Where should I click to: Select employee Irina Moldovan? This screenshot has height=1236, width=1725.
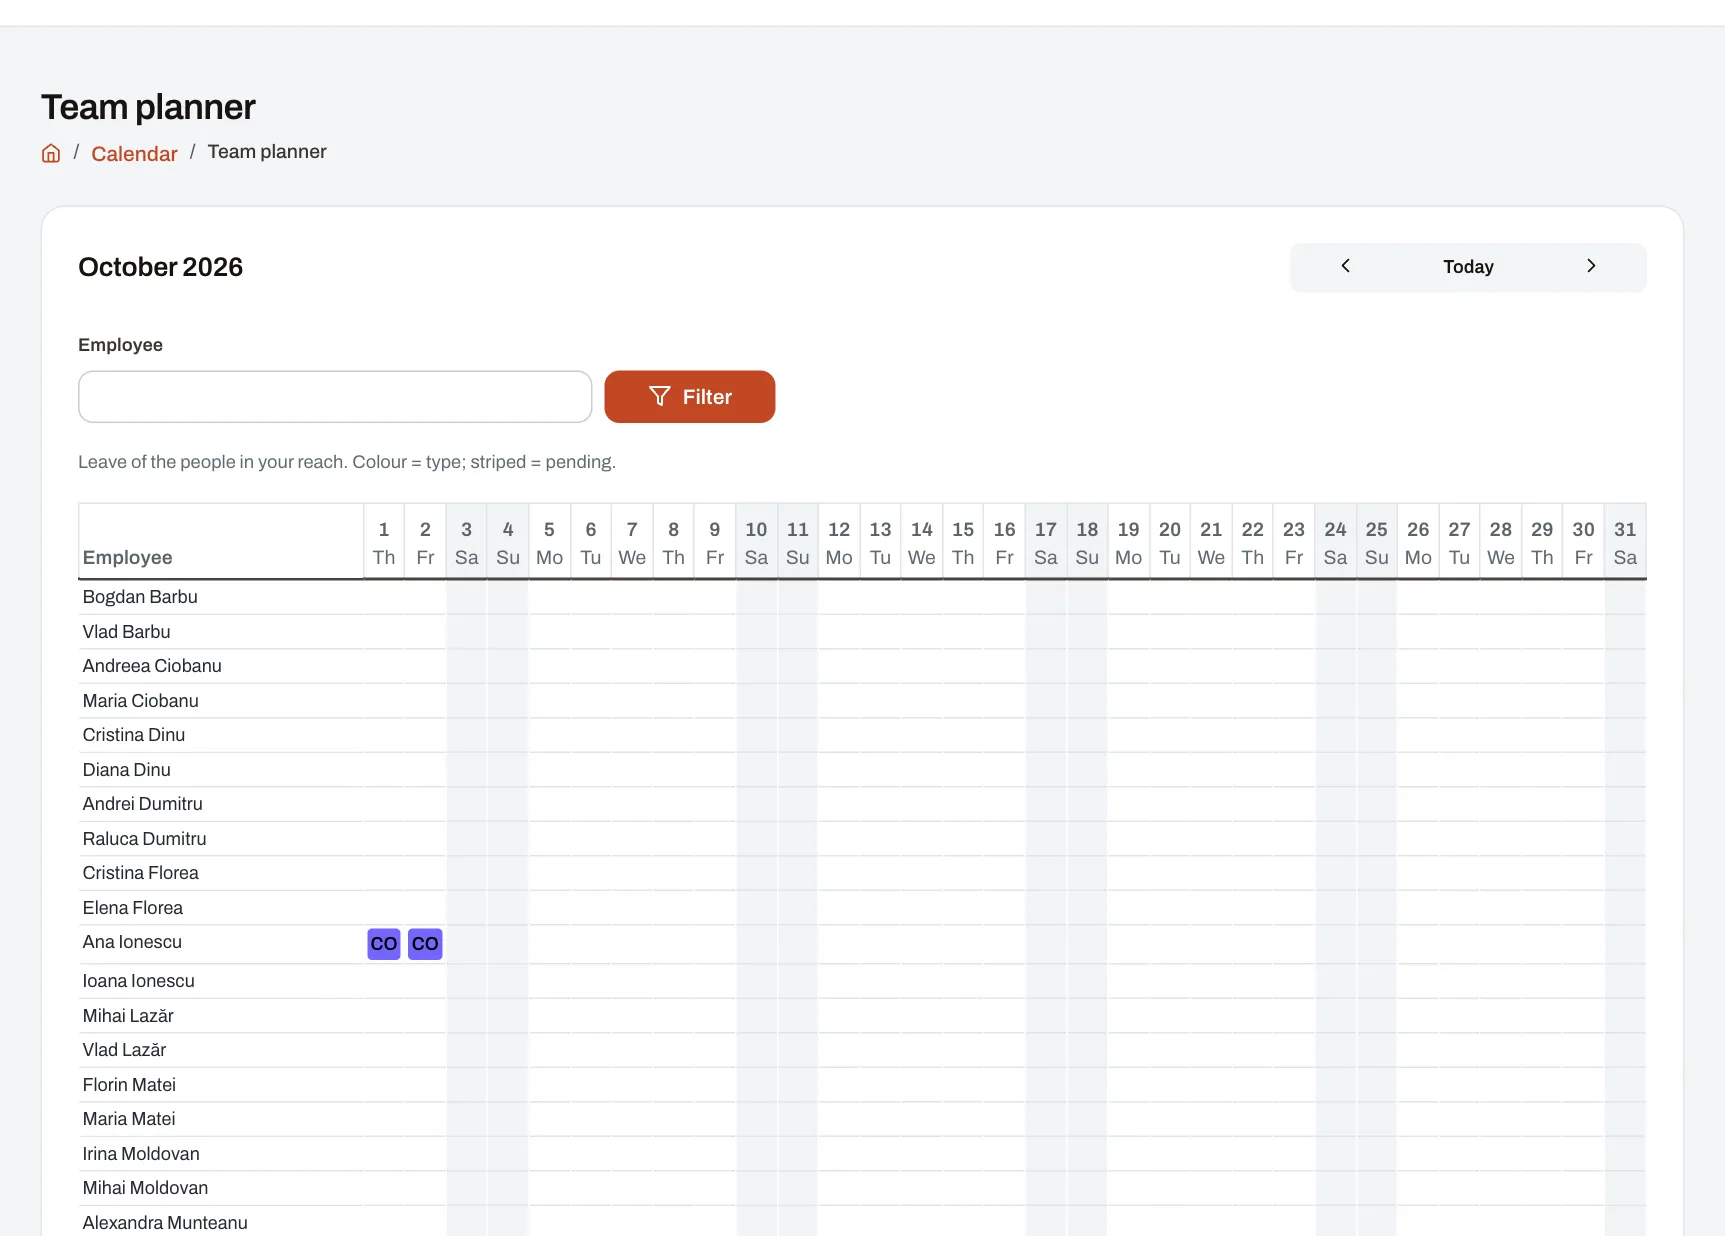click(141, 1154)
